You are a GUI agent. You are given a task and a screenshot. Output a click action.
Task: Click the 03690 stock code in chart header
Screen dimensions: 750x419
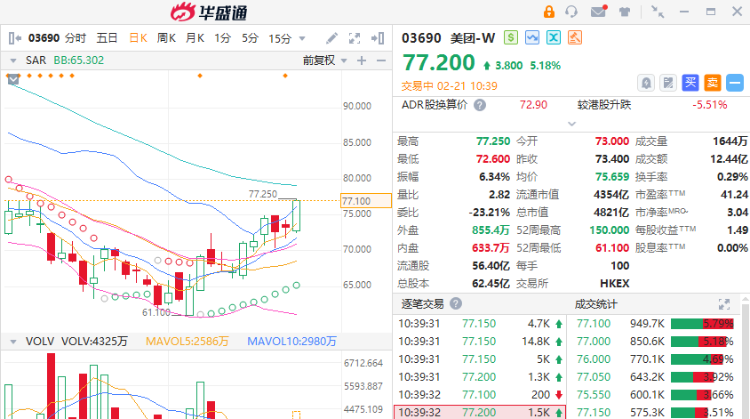point(44,38)
